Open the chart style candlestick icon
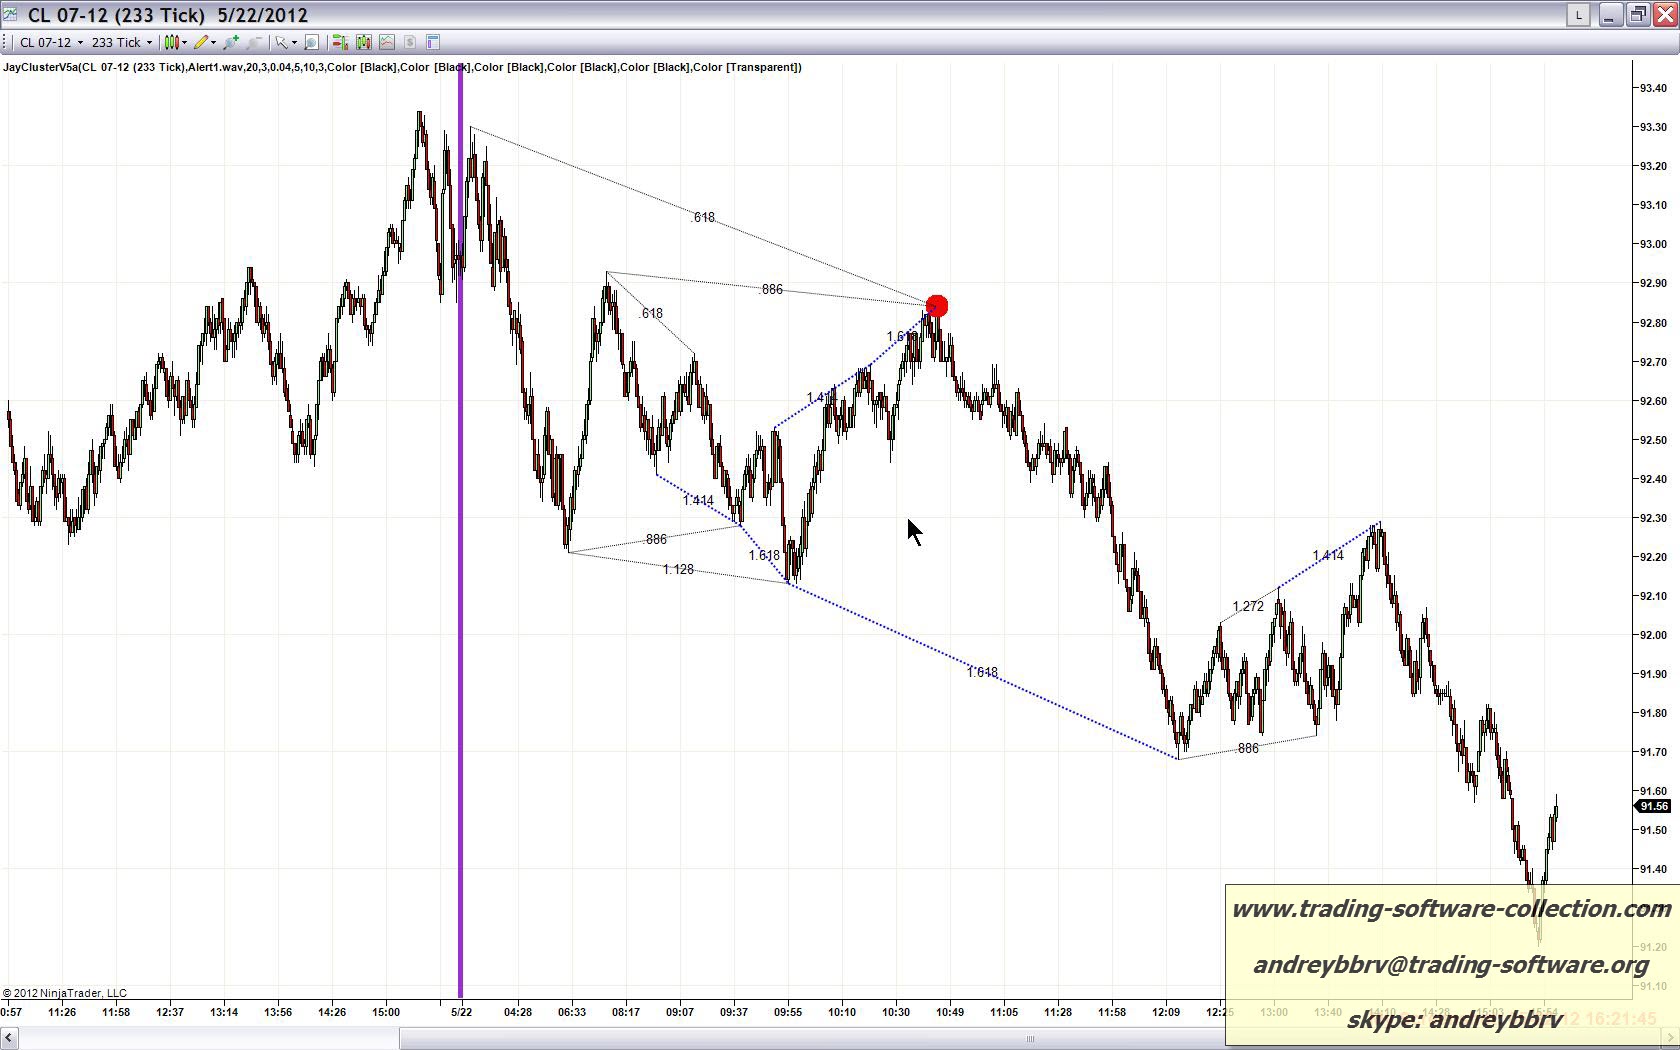 (x=171, y=42)
